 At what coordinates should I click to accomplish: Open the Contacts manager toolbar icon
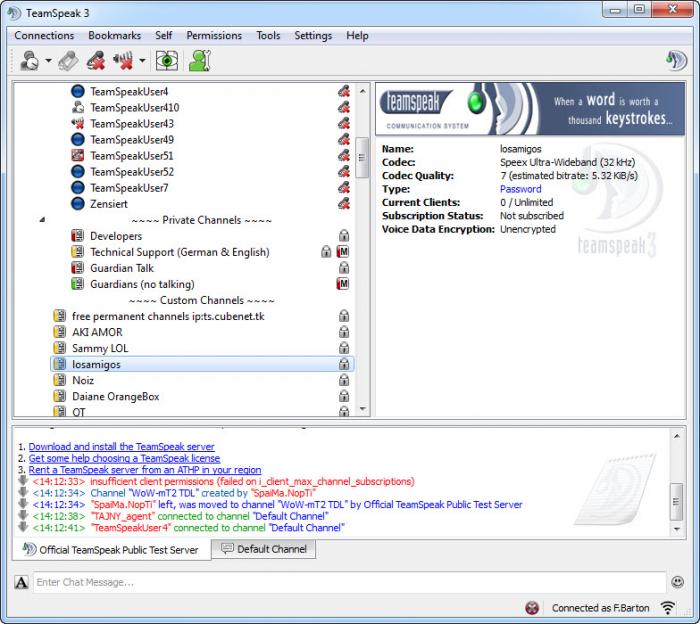[200, 60]
